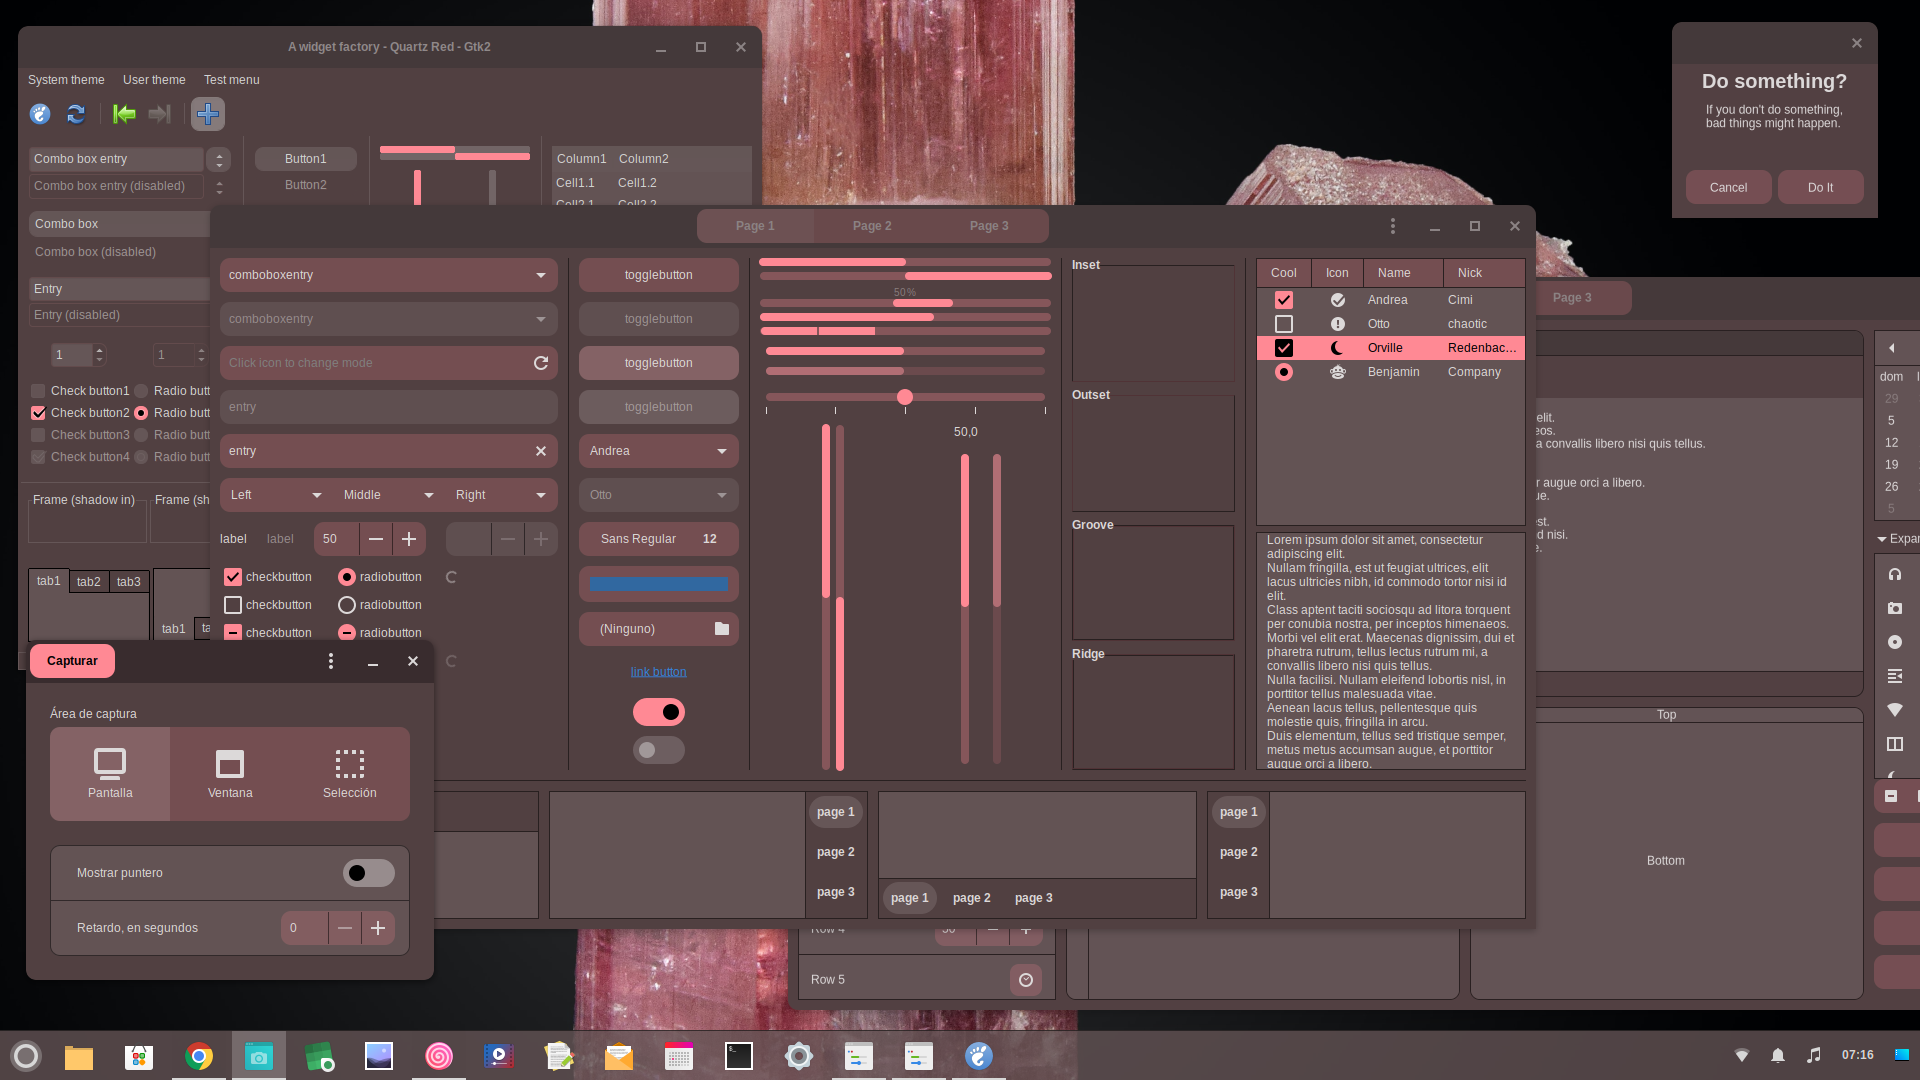Viewport: 1920px width, 1080px height.
Task: Click the green go-to-first arrow icon
Action: (x=124, y=114)
